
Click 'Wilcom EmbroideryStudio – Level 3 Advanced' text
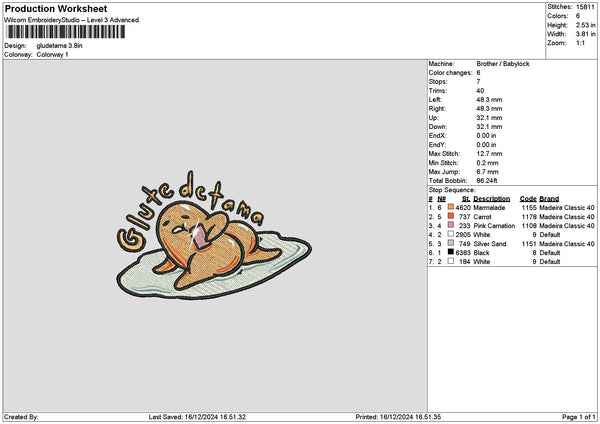point(72,20)
